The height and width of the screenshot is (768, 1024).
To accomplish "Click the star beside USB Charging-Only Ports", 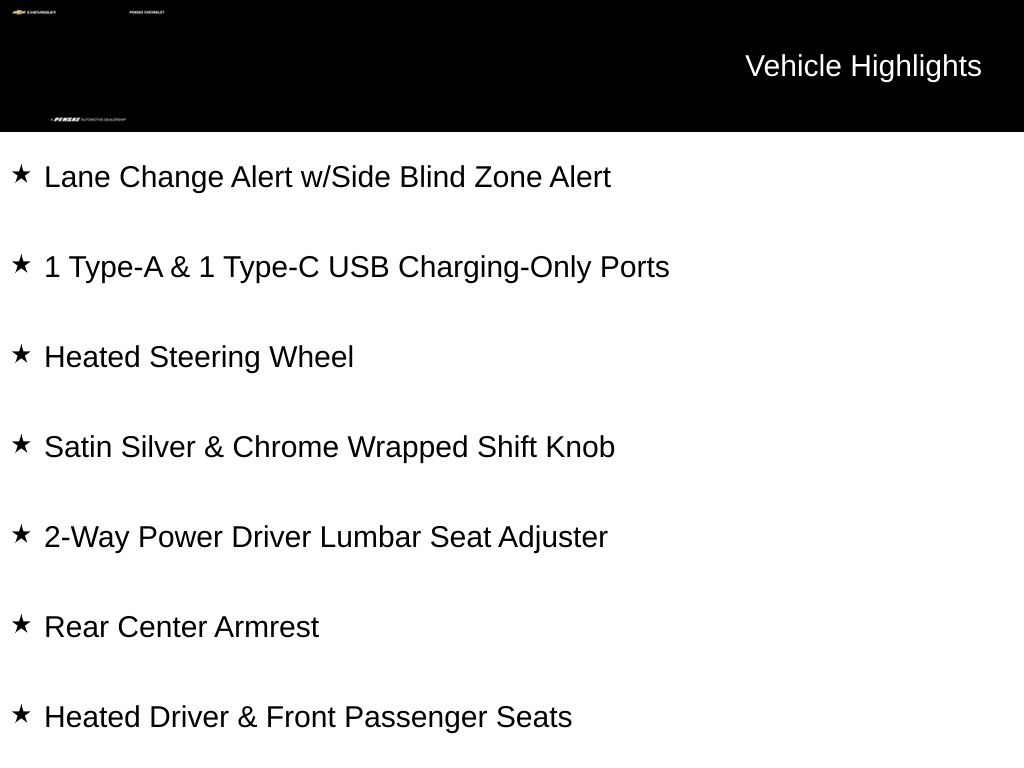I will click(21, 264).
